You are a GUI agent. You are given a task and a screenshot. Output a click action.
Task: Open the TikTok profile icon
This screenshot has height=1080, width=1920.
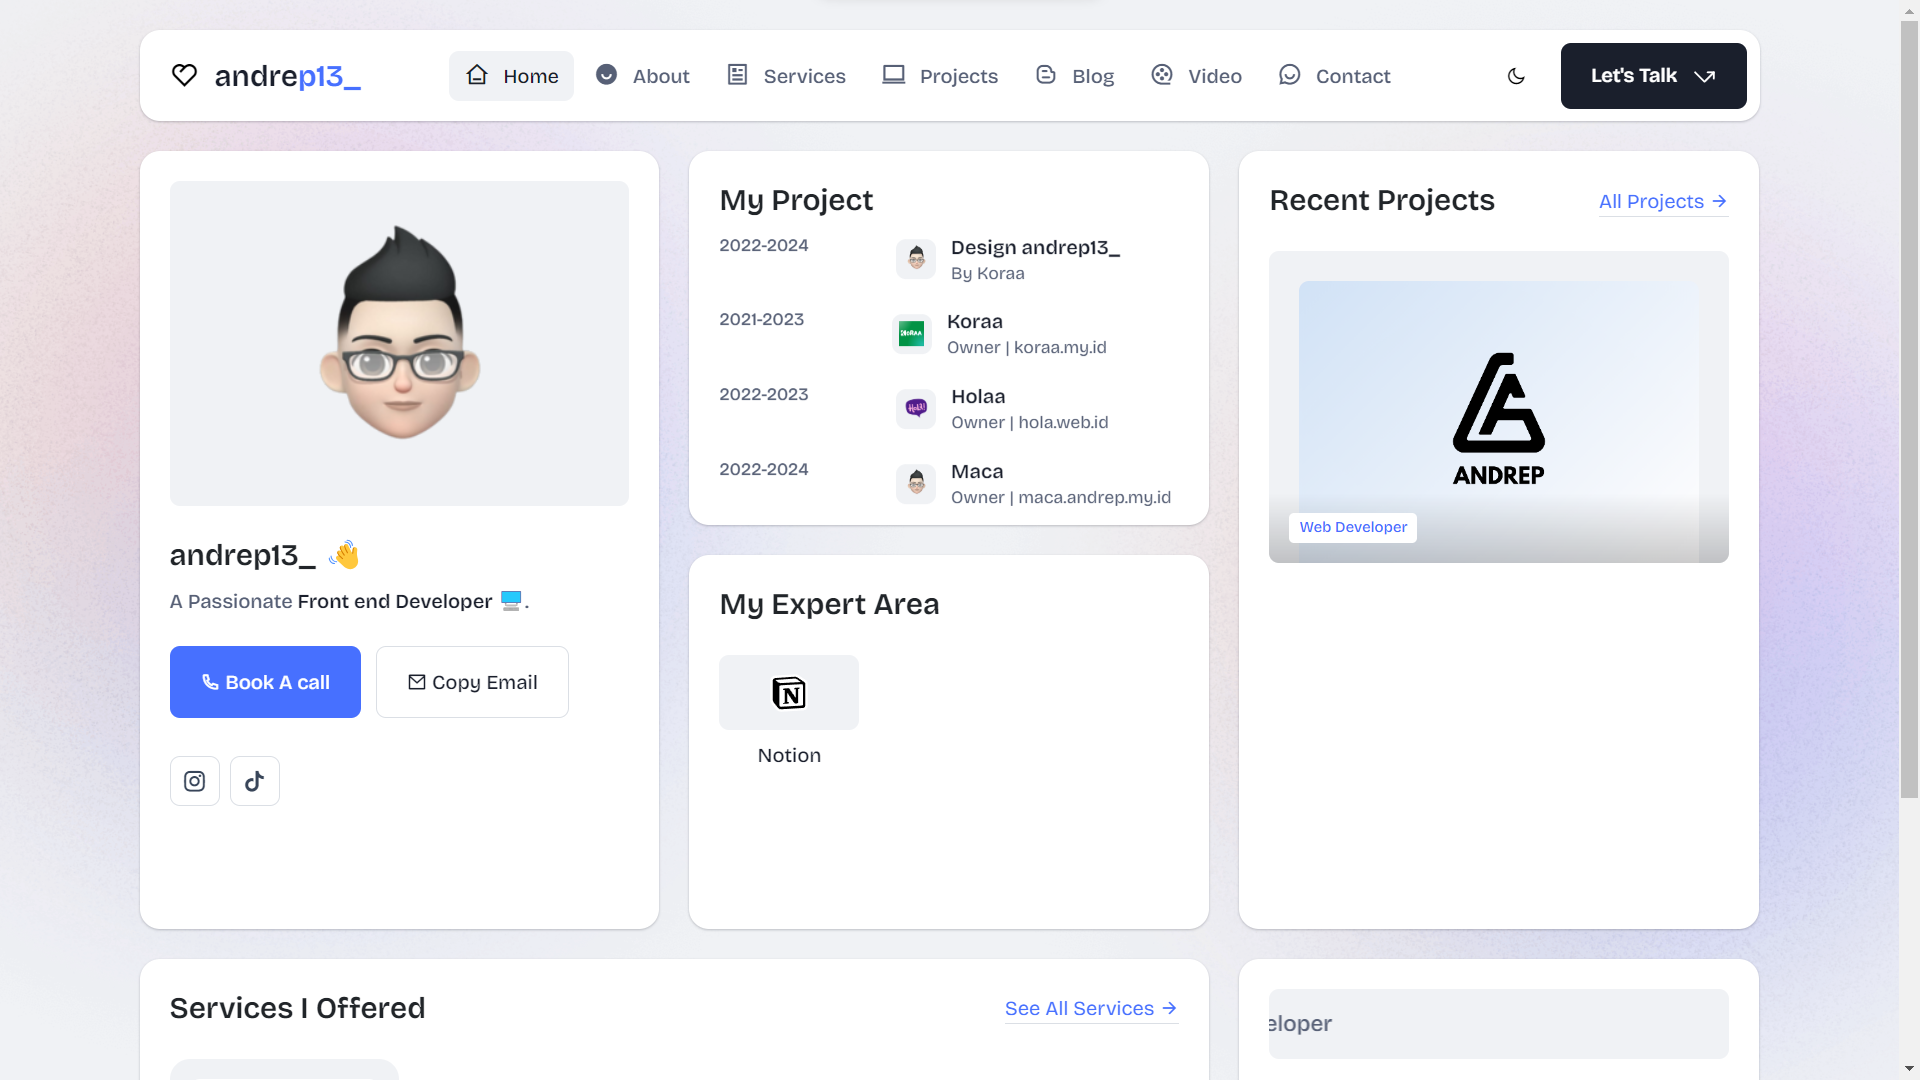click(x=255, y=781)
